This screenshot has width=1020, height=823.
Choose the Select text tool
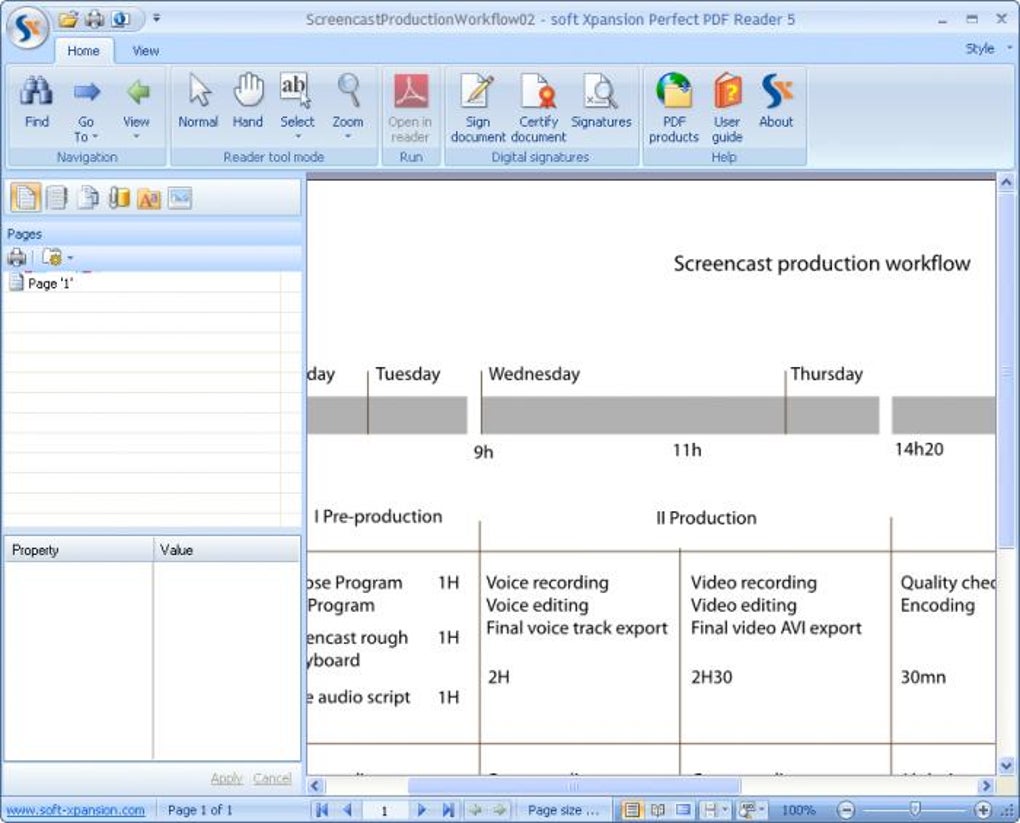click(x=297, y=103)
